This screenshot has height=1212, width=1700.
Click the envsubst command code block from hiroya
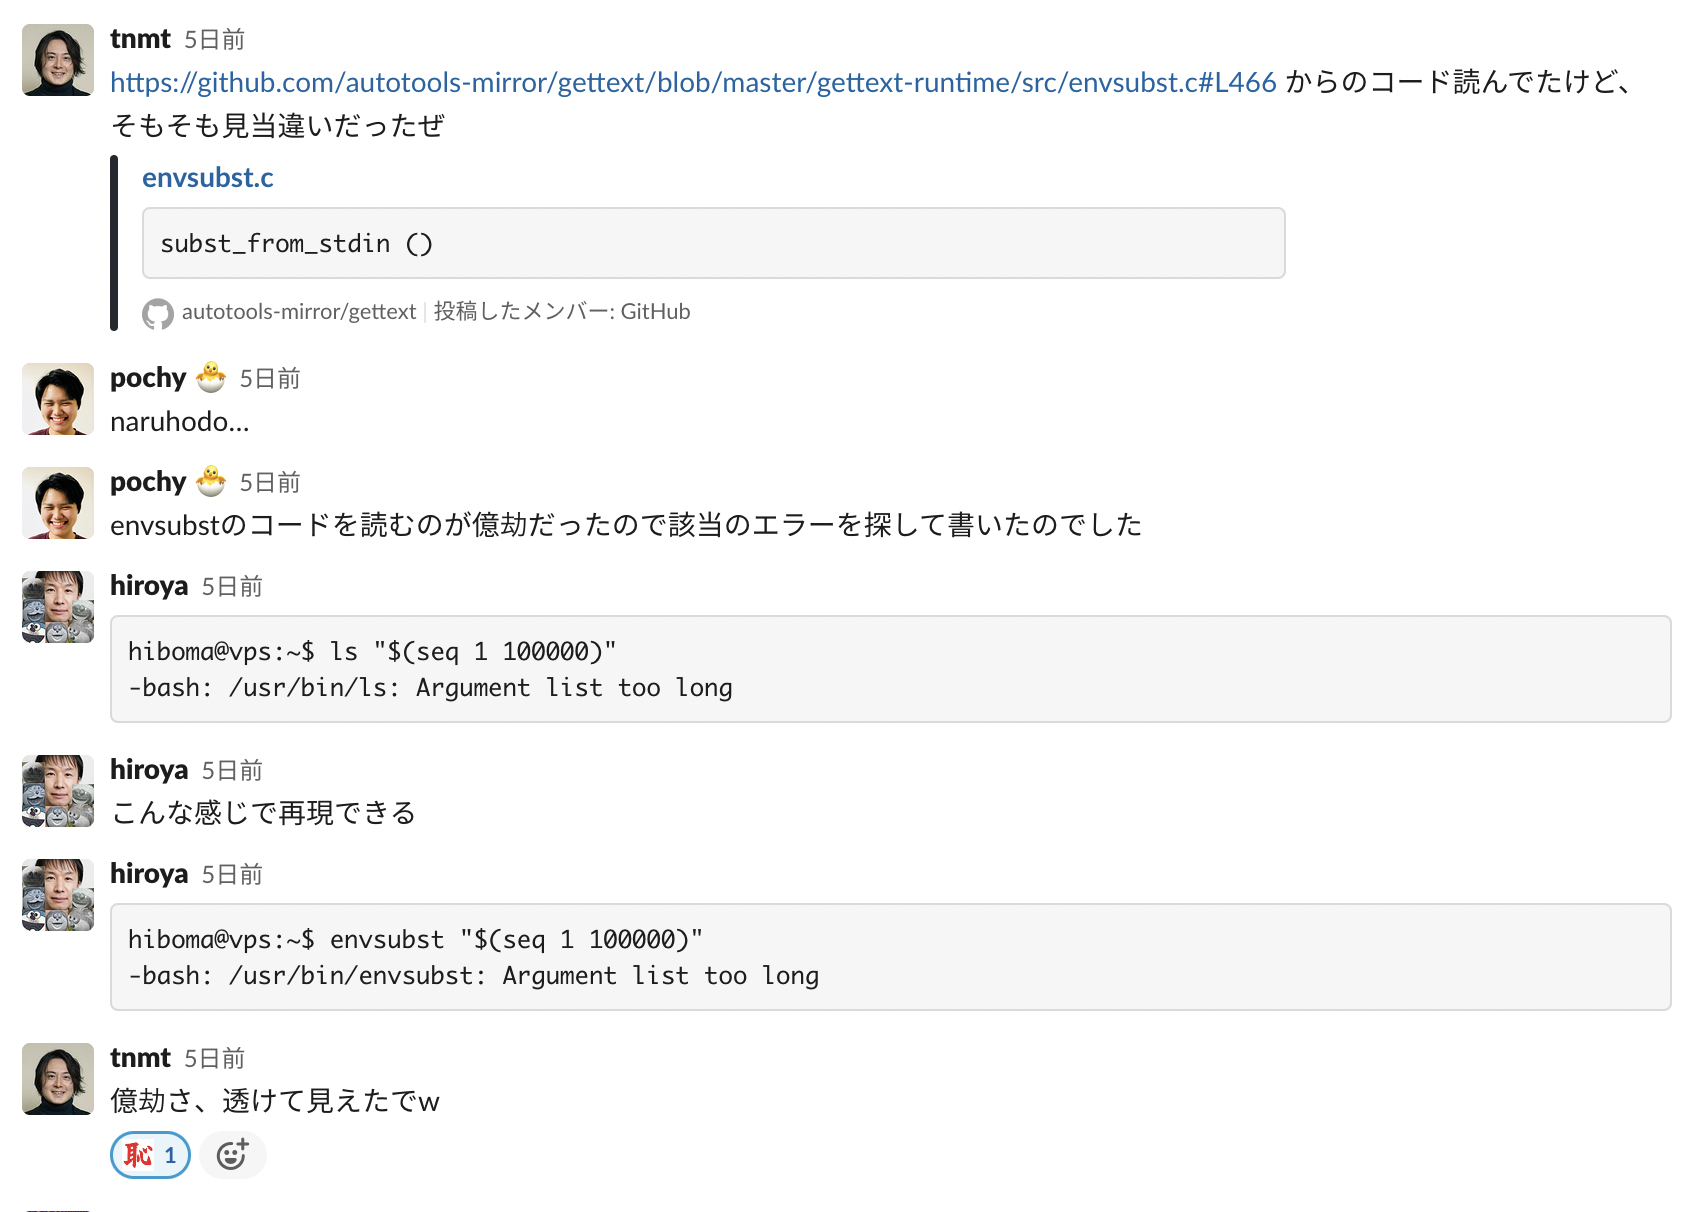coord(890,956)
